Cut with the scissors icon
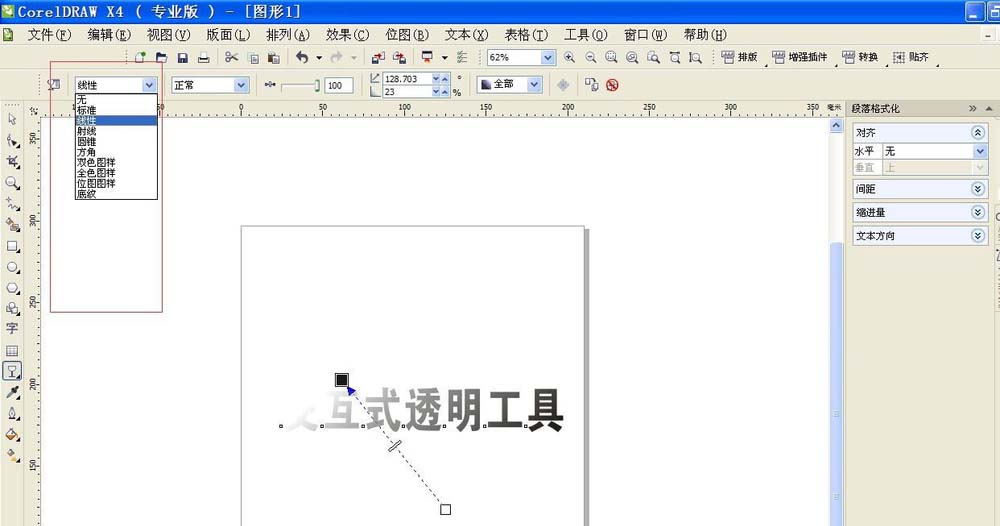The image size is (1000, 526). (232, 57)
